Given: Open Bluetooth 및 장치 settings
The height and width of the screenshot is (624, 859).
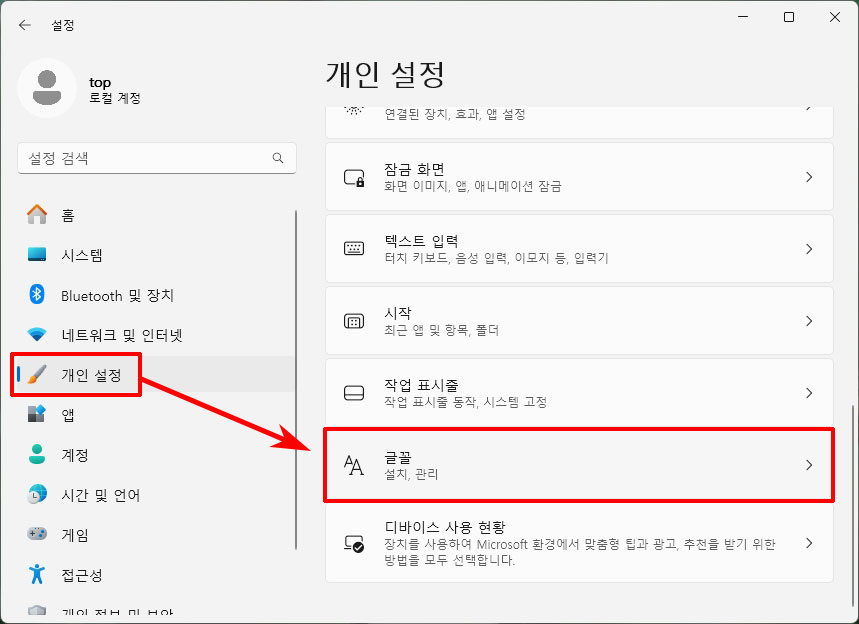Looking at the screenshot, I should tap(120, 295).
